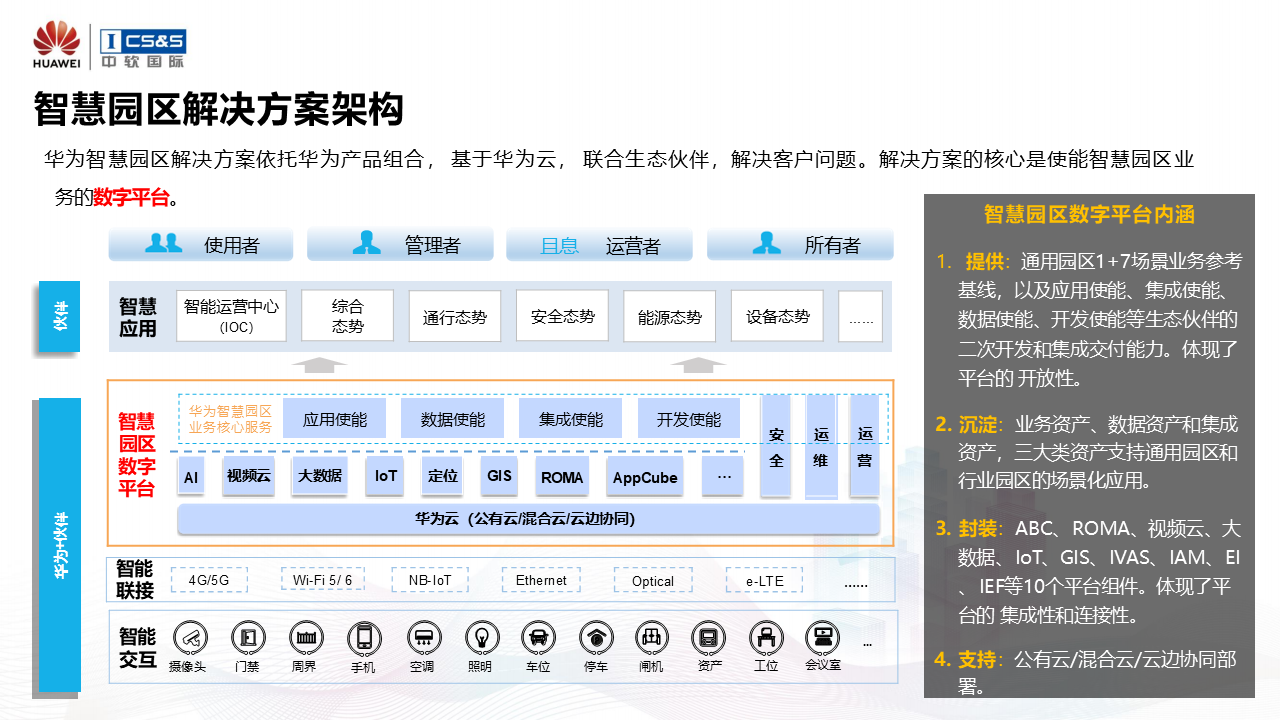Click the 沉淀 keyword in right panel
Viewport: 1280px width, 720px height.
pos(978,423)
